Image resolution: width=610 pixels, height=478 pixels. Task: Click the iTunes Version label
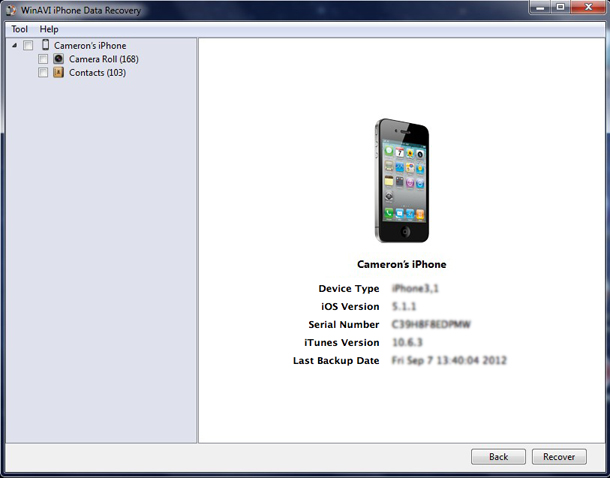pos(342,343)
